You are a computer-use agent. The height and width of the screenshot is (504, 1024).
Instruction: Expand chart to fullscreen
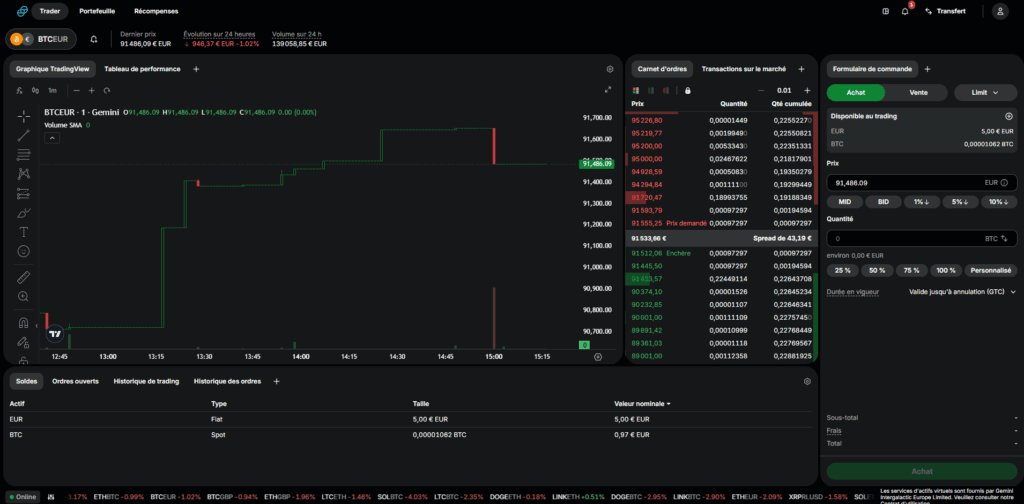coord(608,90)
